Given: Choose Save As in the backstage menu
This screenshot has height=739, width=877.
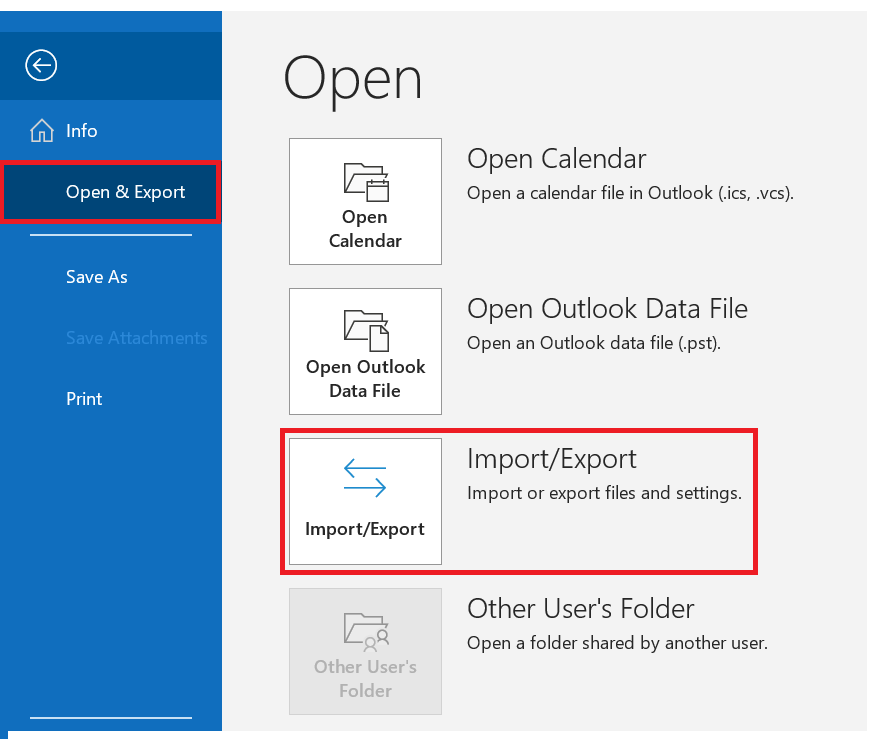Looking at the screenshot, I should tap(97, 277).
